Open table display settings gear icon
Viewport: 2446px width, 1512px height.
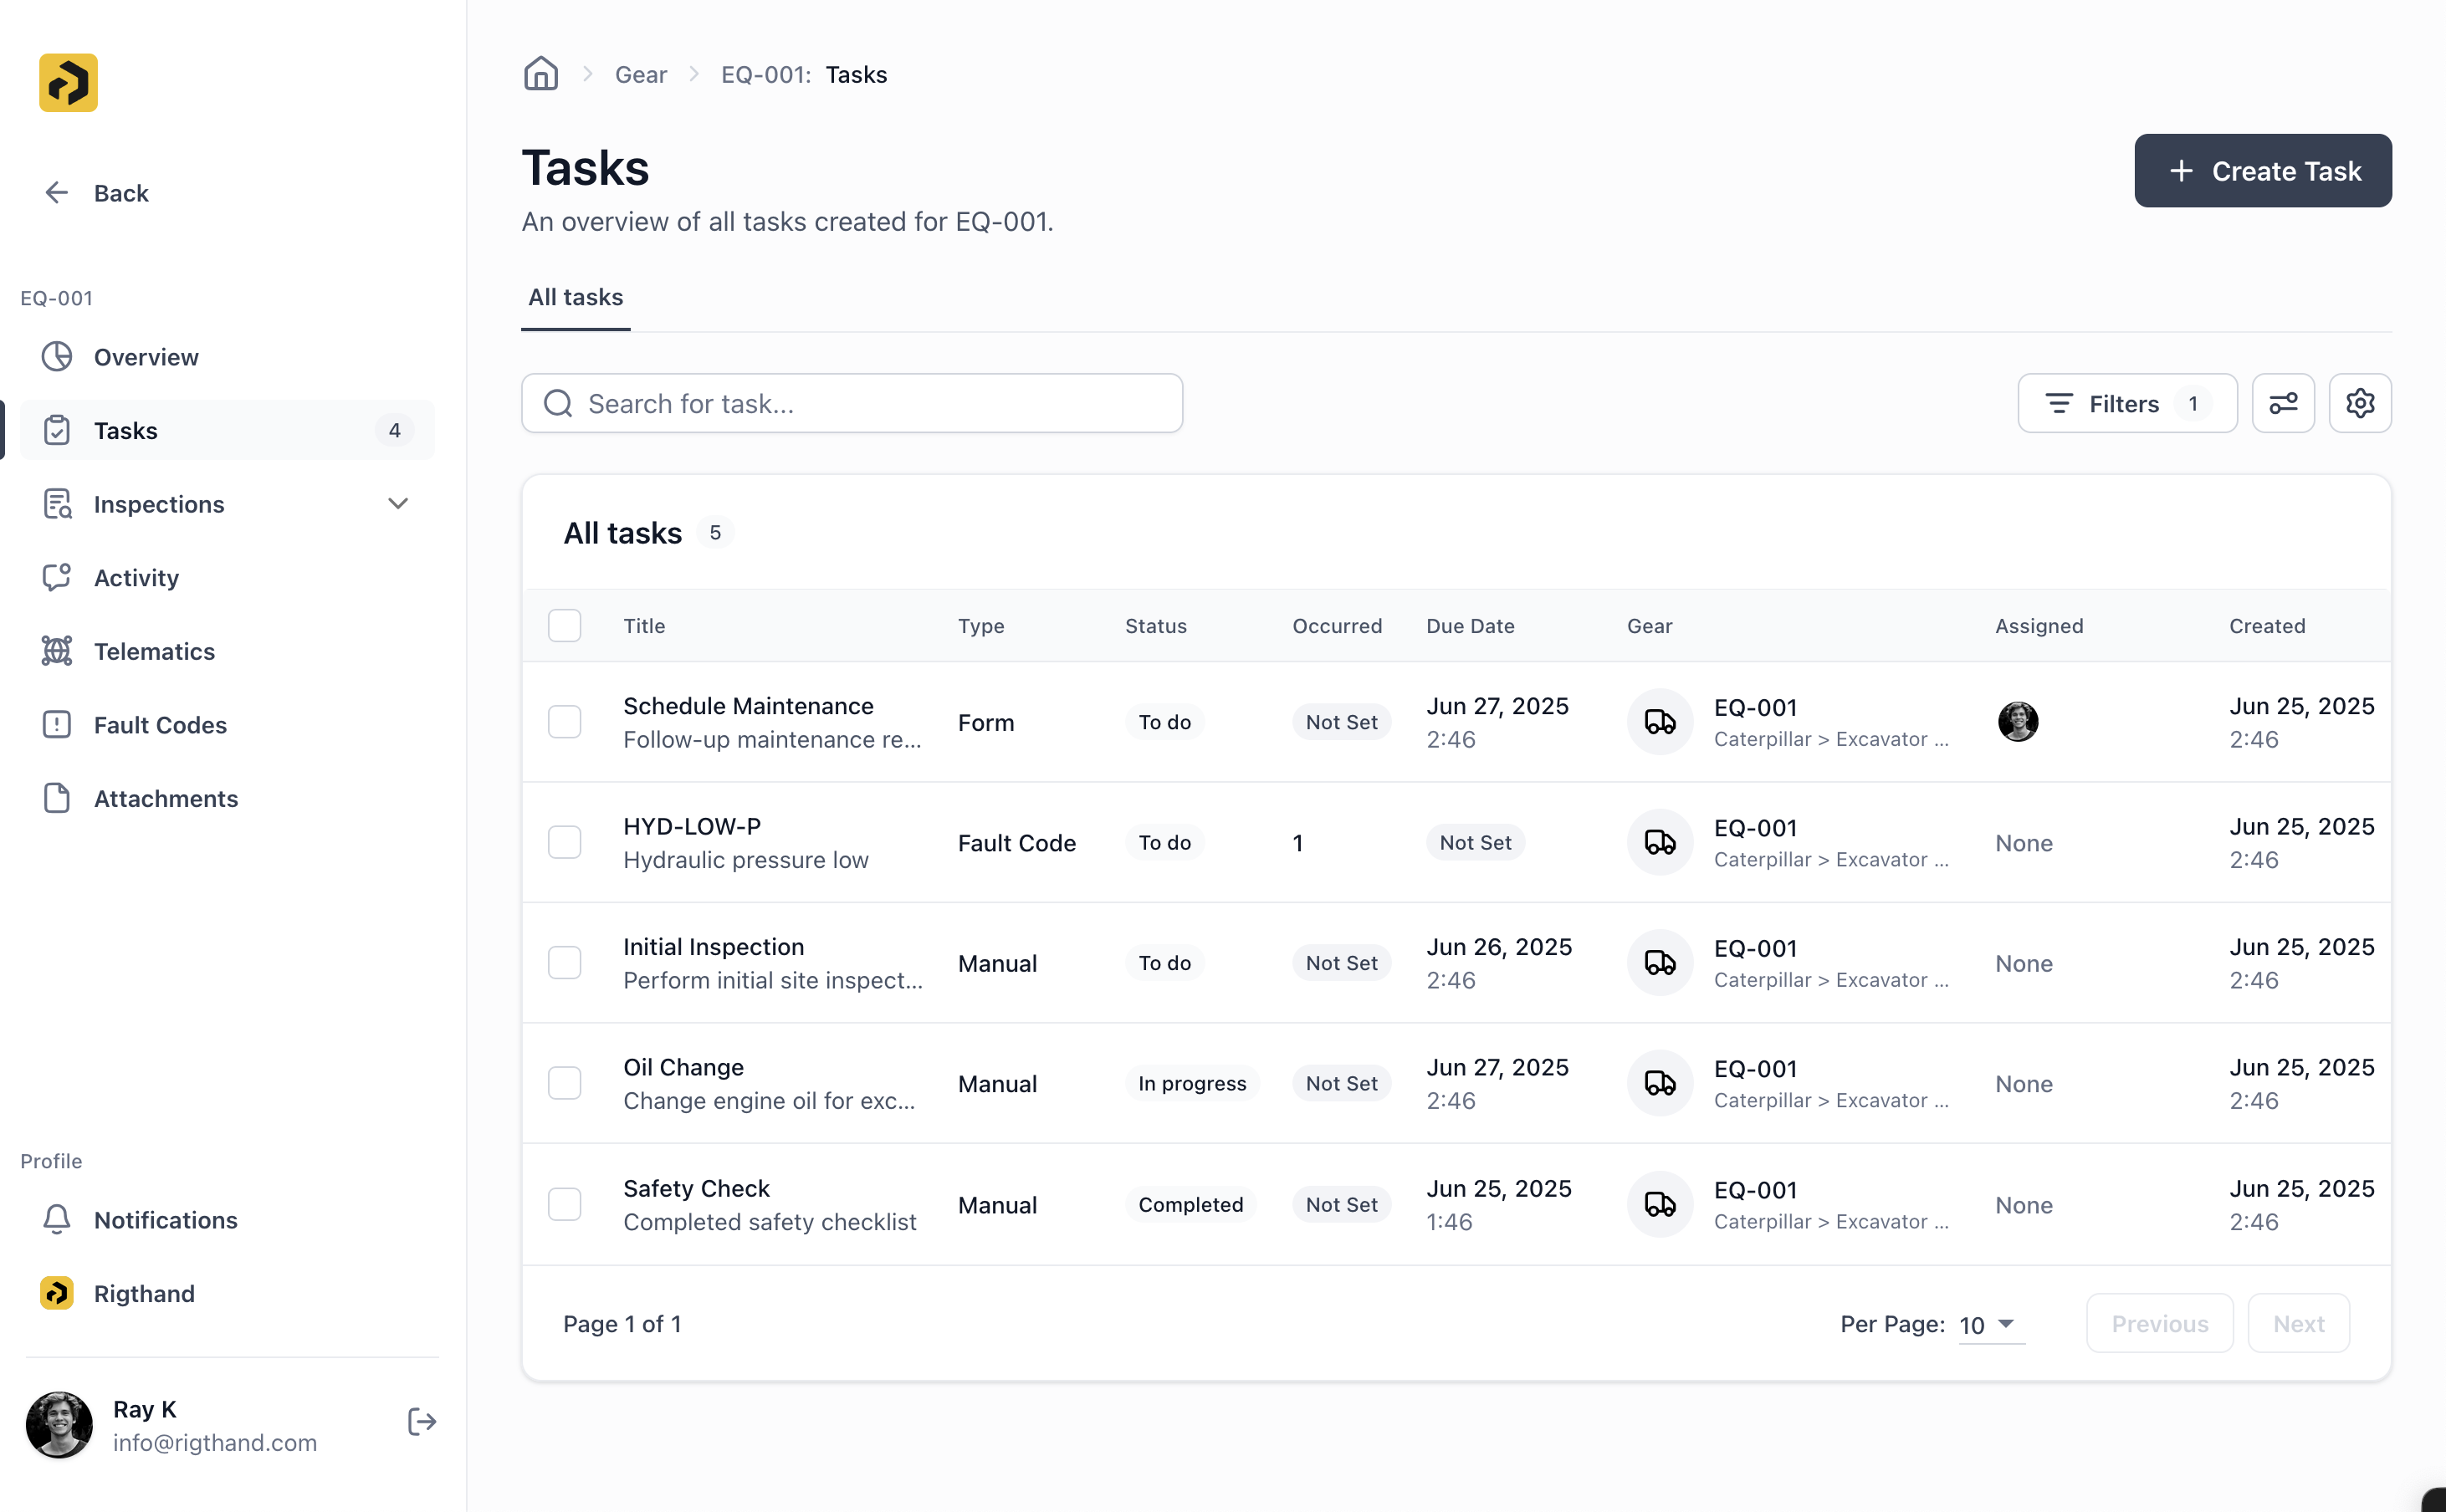click(x=2361, y=403)
